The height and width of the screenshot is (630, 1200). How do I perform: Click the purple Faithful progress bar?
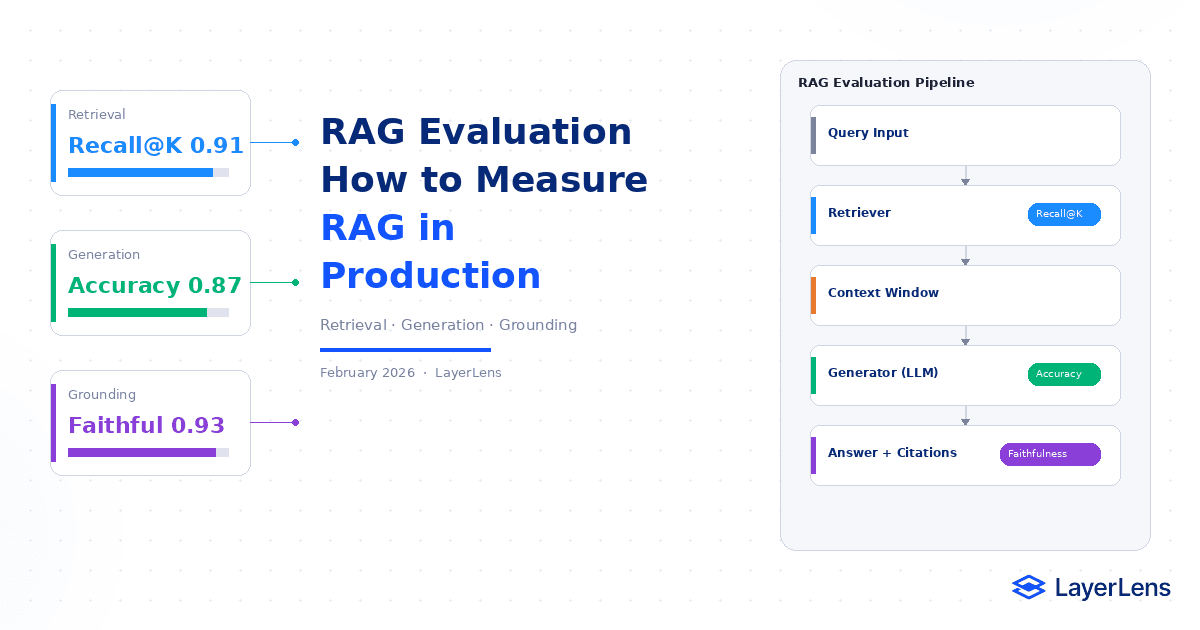coord(148,453)
